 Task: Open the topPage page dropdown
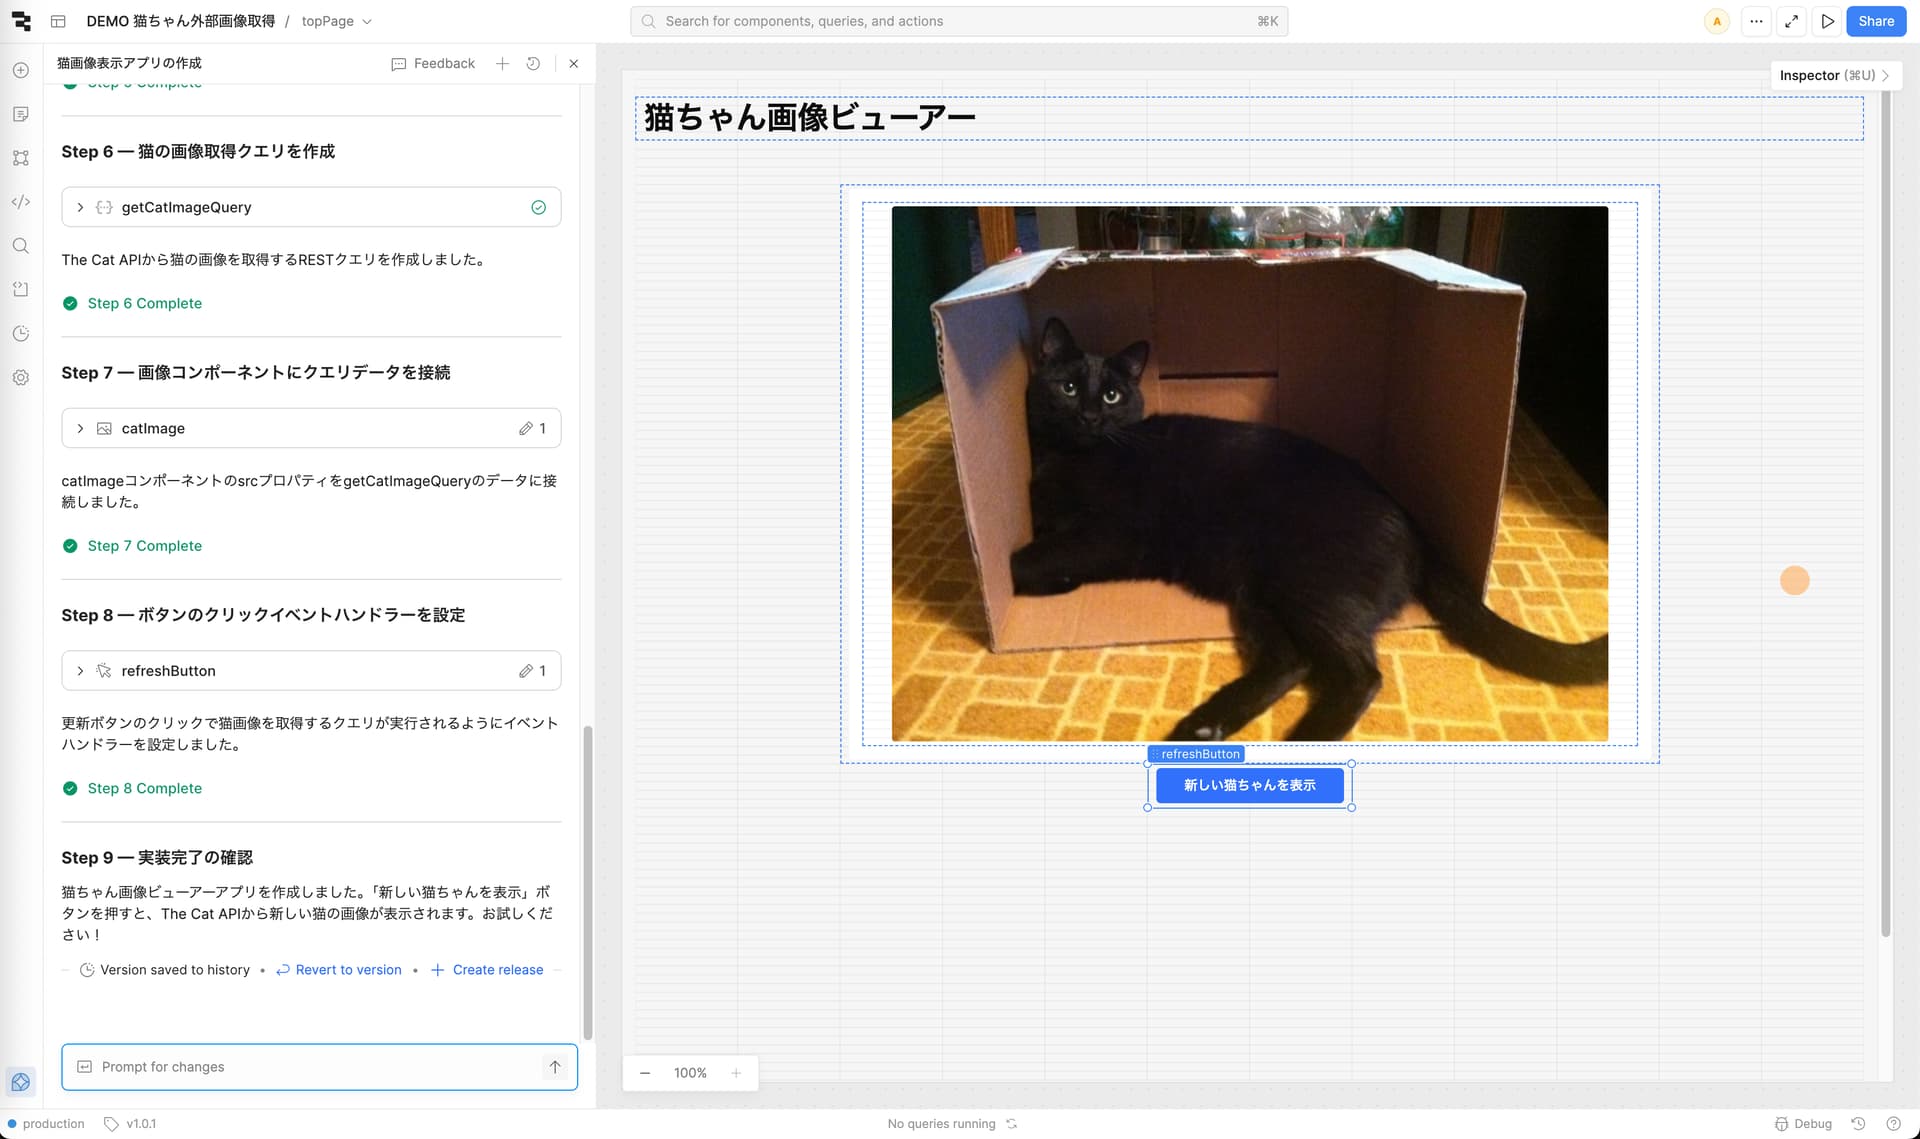point(337,21)
